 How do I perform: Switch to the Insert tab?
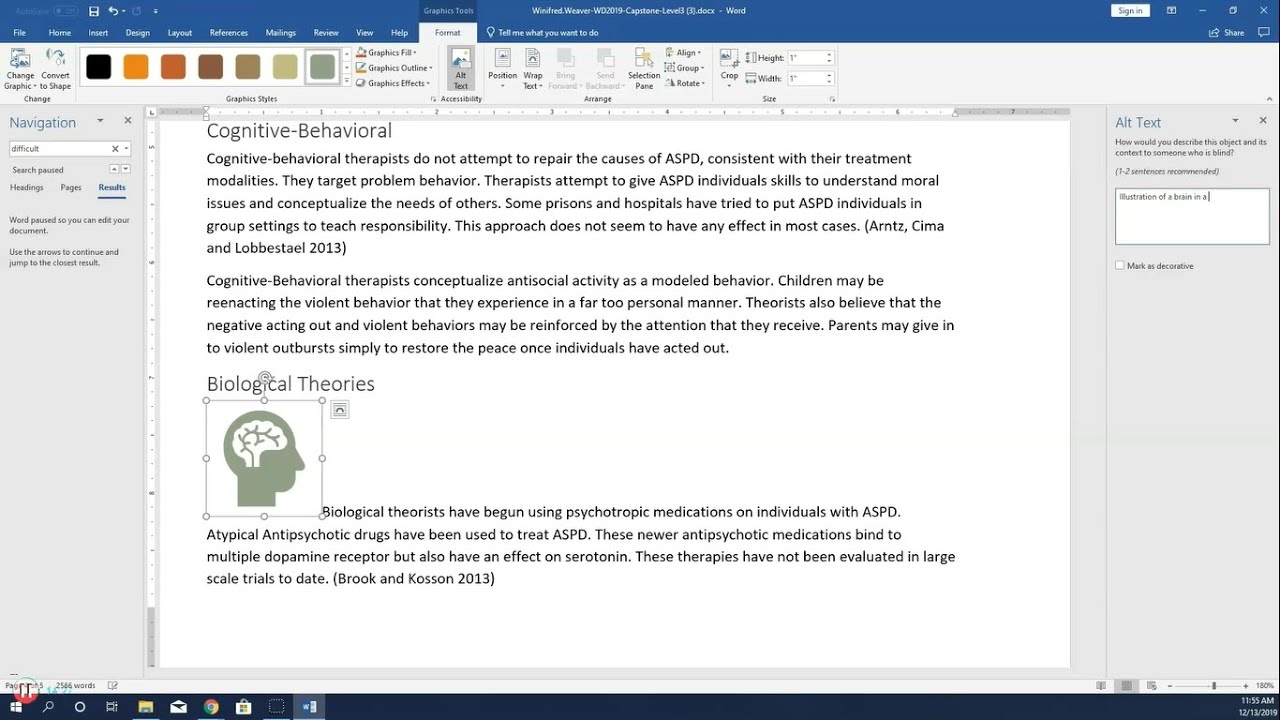(98, 33)
